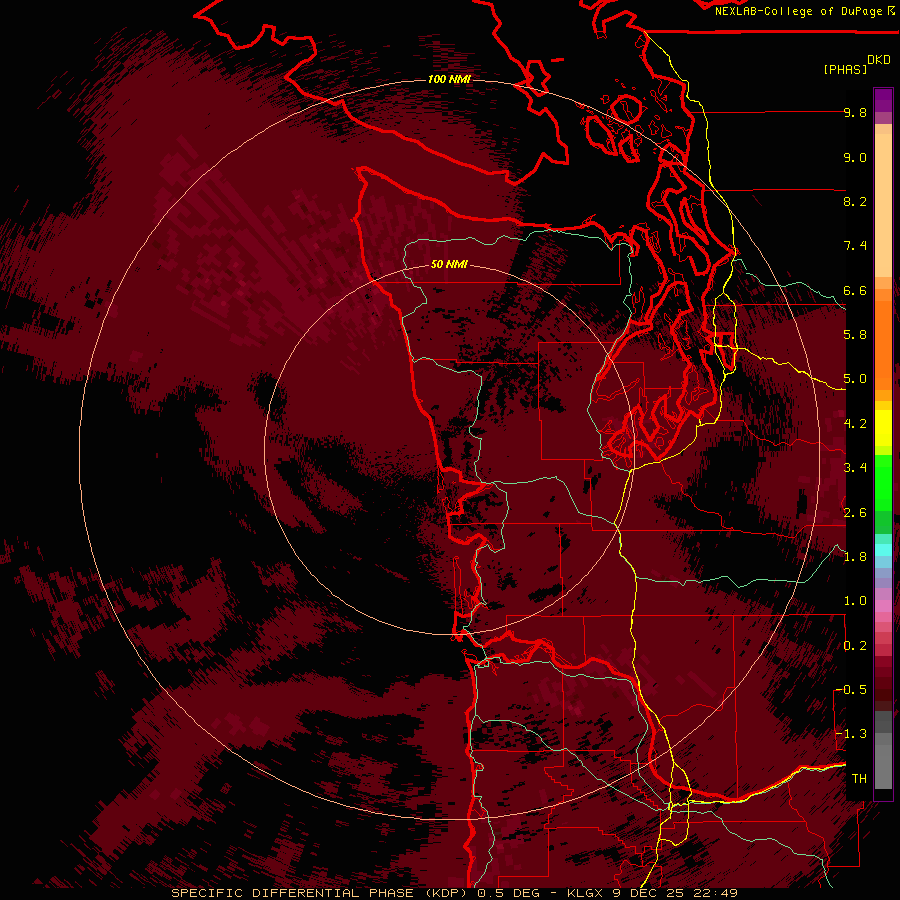Click the 9 DEC 25 date in the caption
Viewport: 900px width, 900px height.
[651, 893]
